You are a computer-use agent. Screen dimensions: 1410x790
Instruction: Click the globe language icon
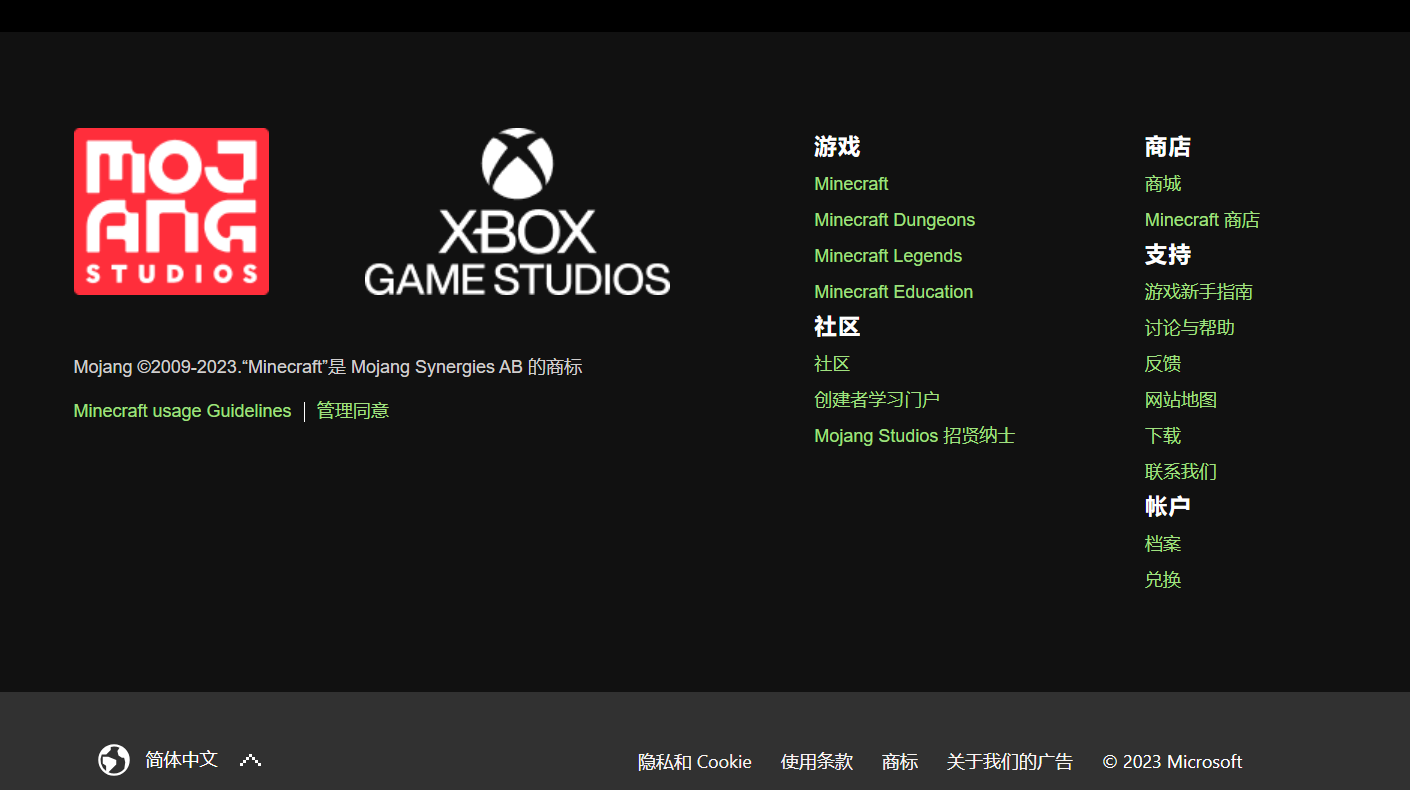(x=114, y=760)
